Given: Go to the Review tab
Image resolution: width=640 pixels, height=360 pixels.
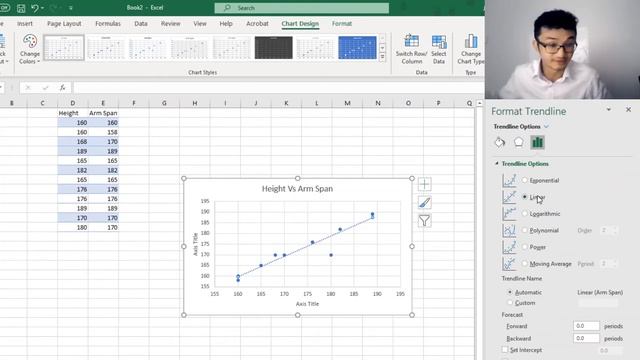Looking at the screenshot, I should coord(170,24).
